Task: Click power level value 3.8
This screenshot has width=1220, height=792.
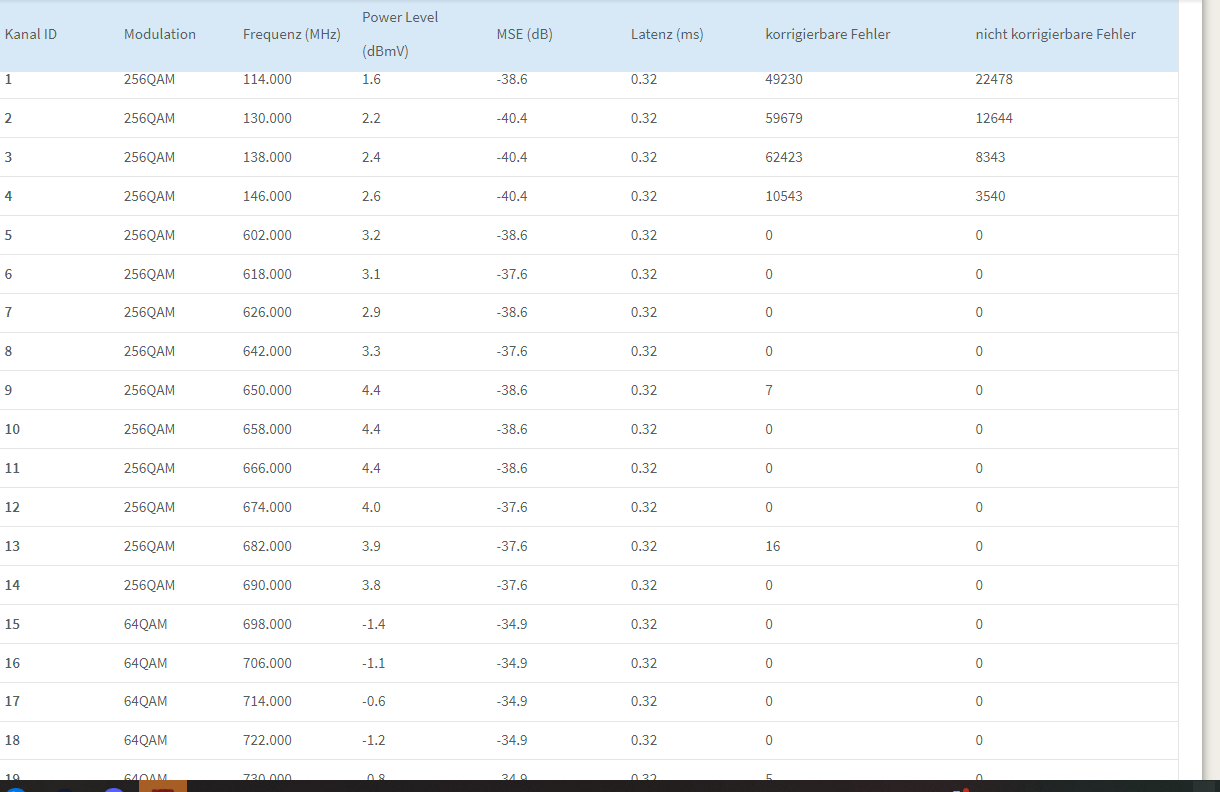Action: 371,585
